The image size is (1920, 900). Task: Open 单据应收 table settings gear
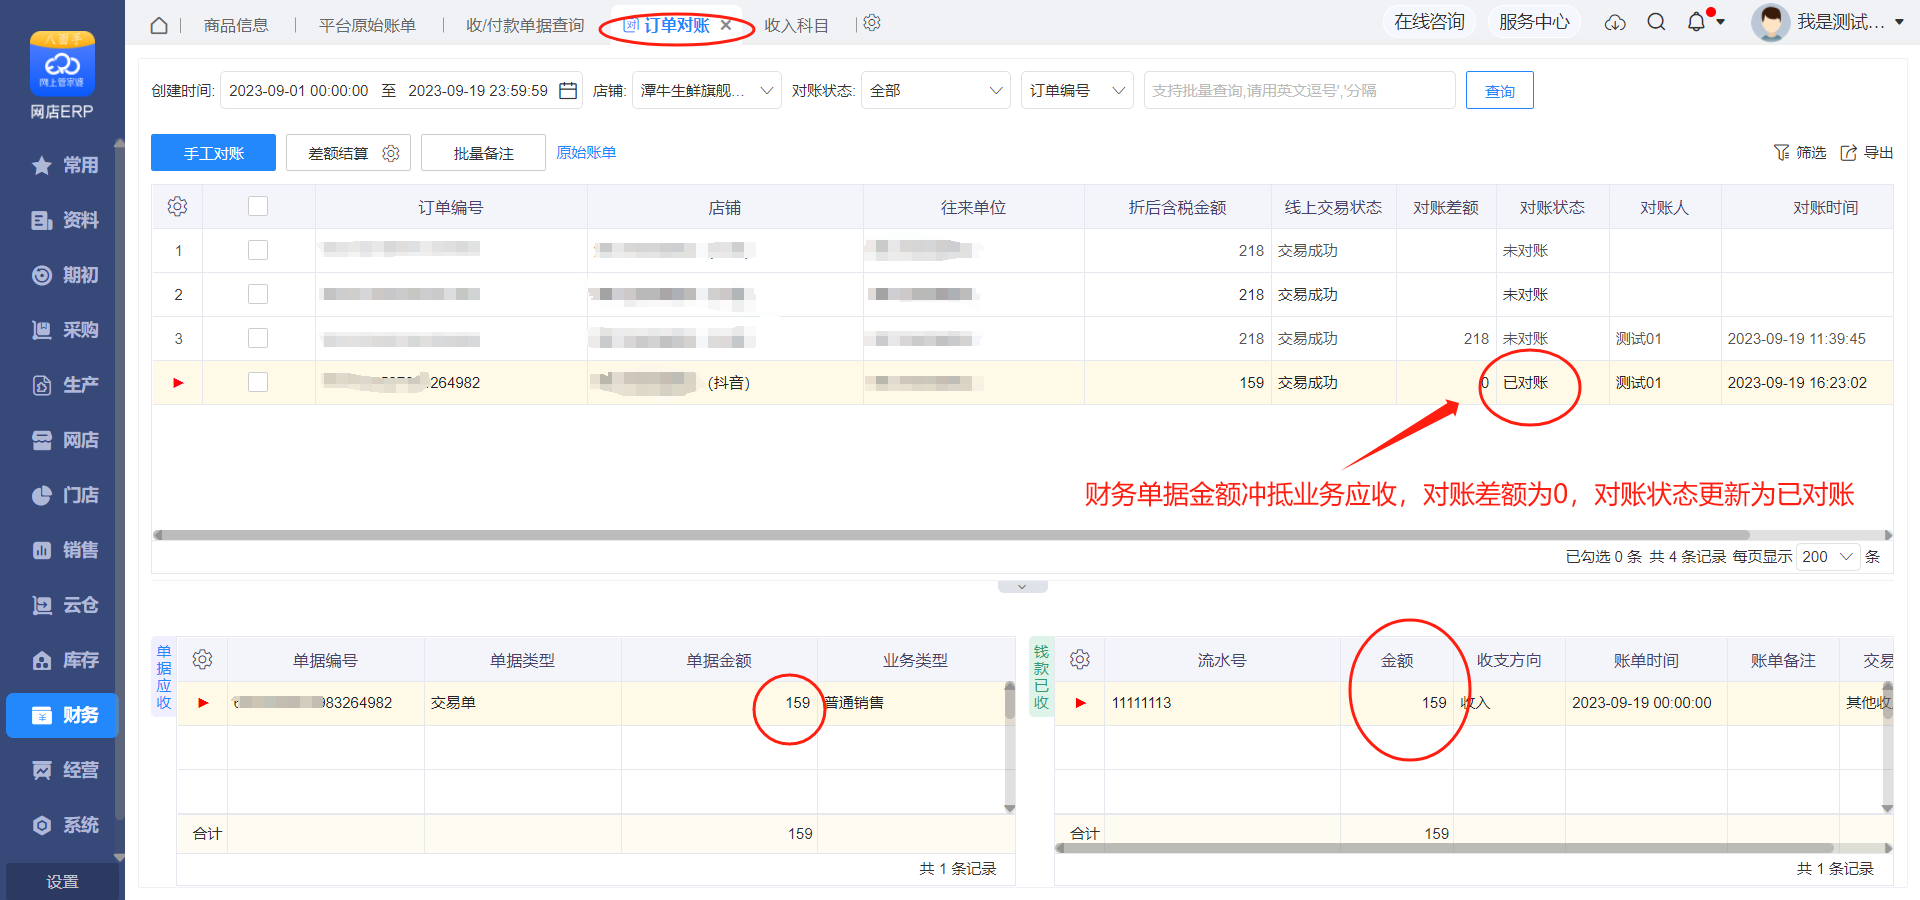[x=202, y=659]
